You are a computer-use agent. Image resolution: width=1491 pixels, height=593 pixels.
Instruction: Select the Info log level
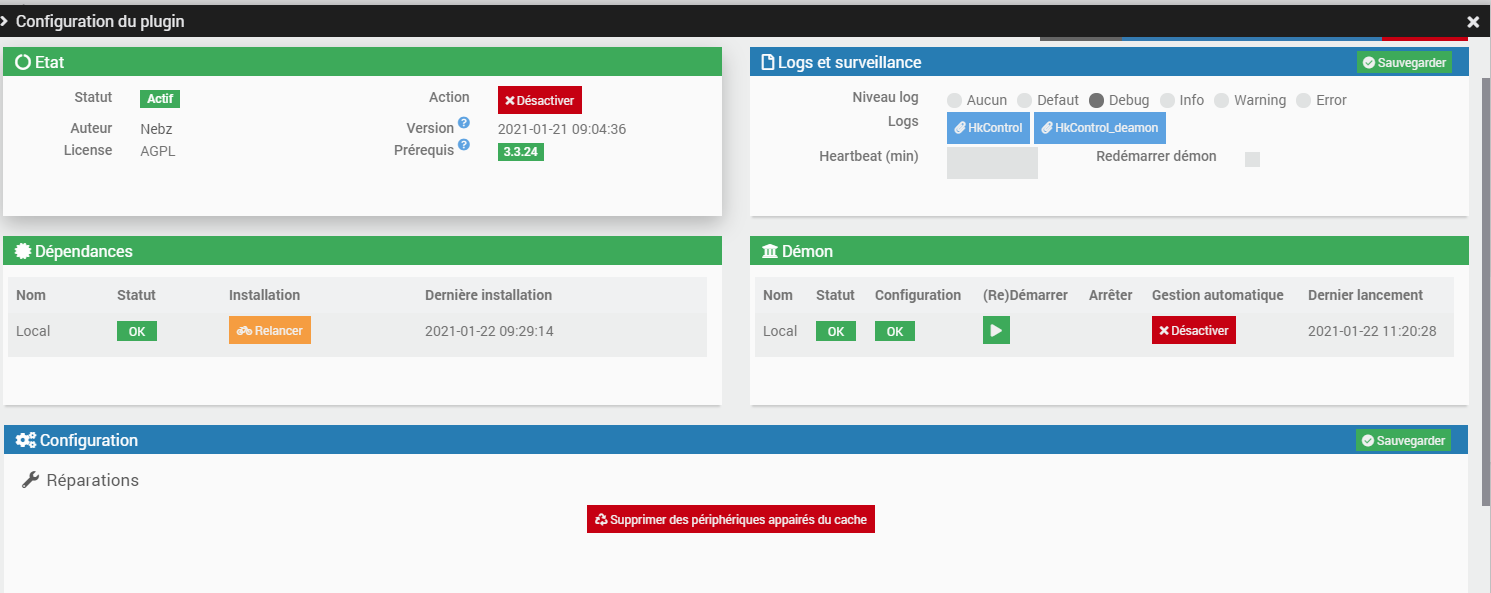pyautogui.click(x=1167, y=100)
